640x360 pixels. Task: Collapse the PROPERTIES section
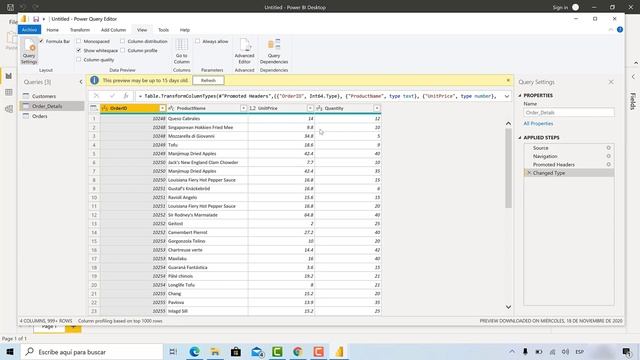coord(520,95)
